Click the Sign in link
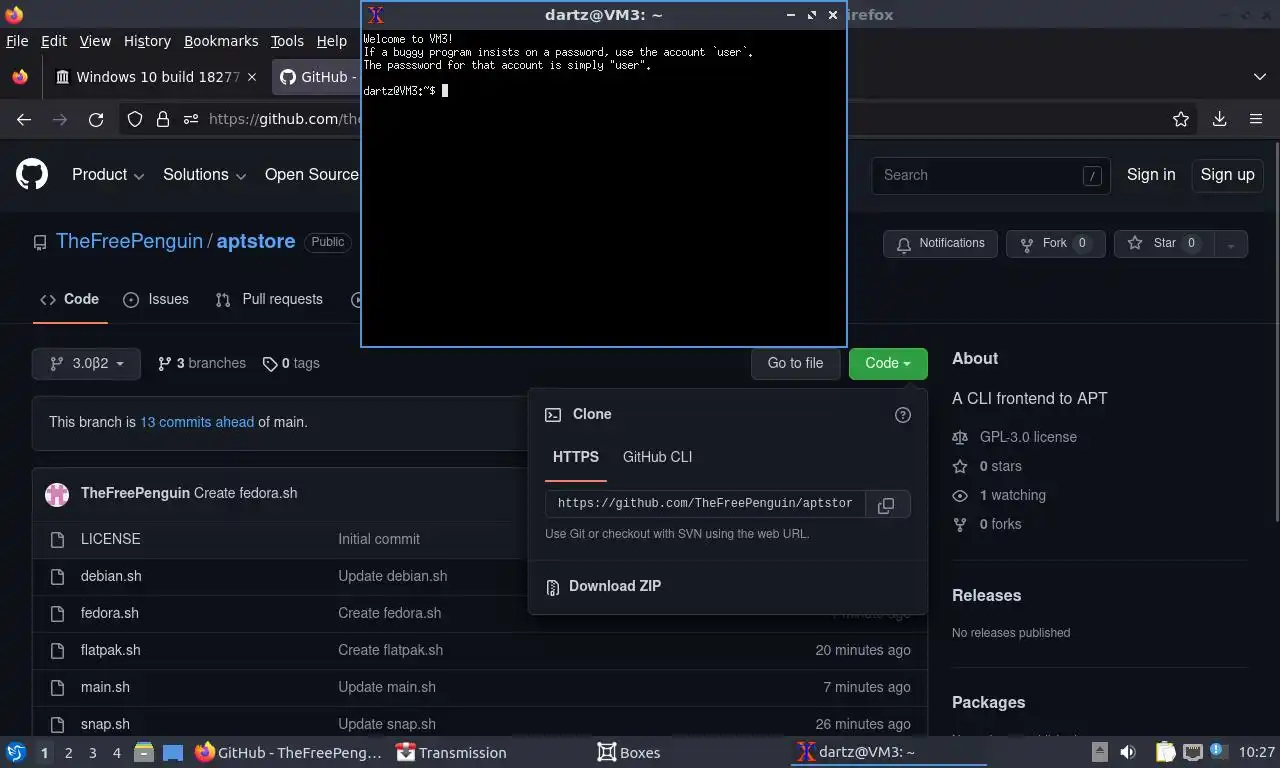 (1151, 175)
